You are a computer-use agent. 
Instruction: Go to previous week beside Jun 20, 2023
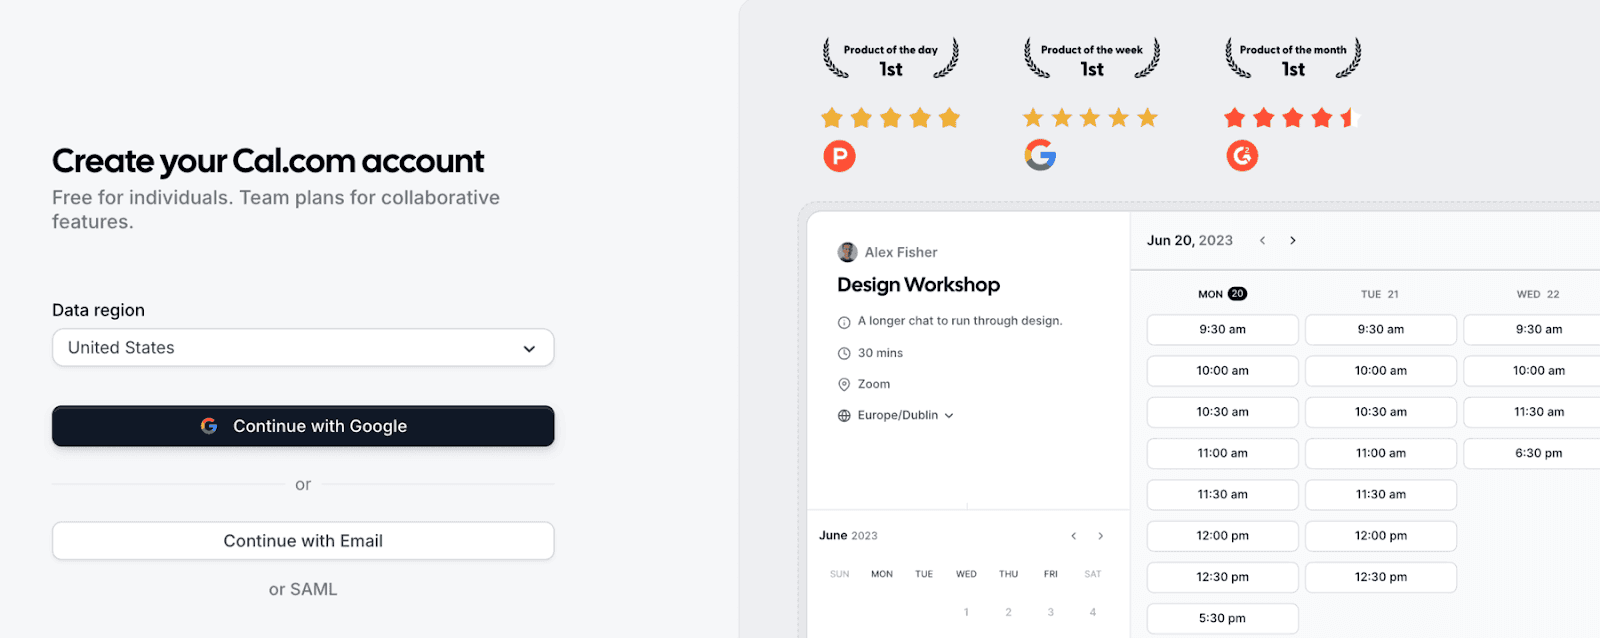1263,240
